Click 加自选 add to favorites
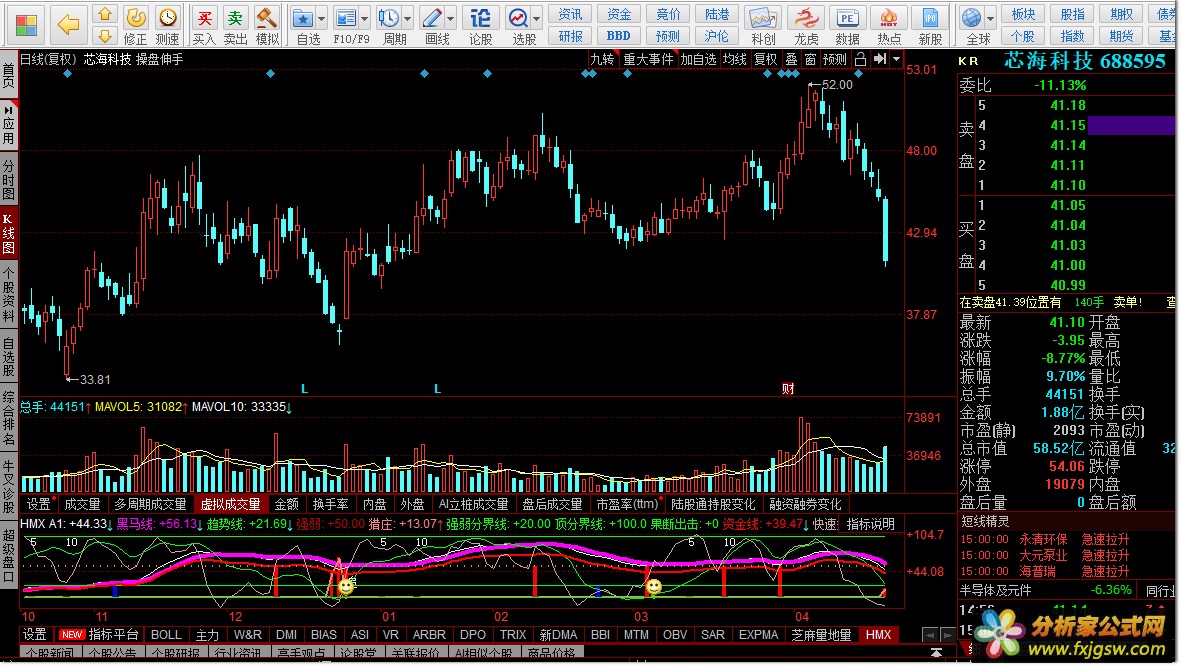This screenshot has height=666, width=1182. point(698,59)
